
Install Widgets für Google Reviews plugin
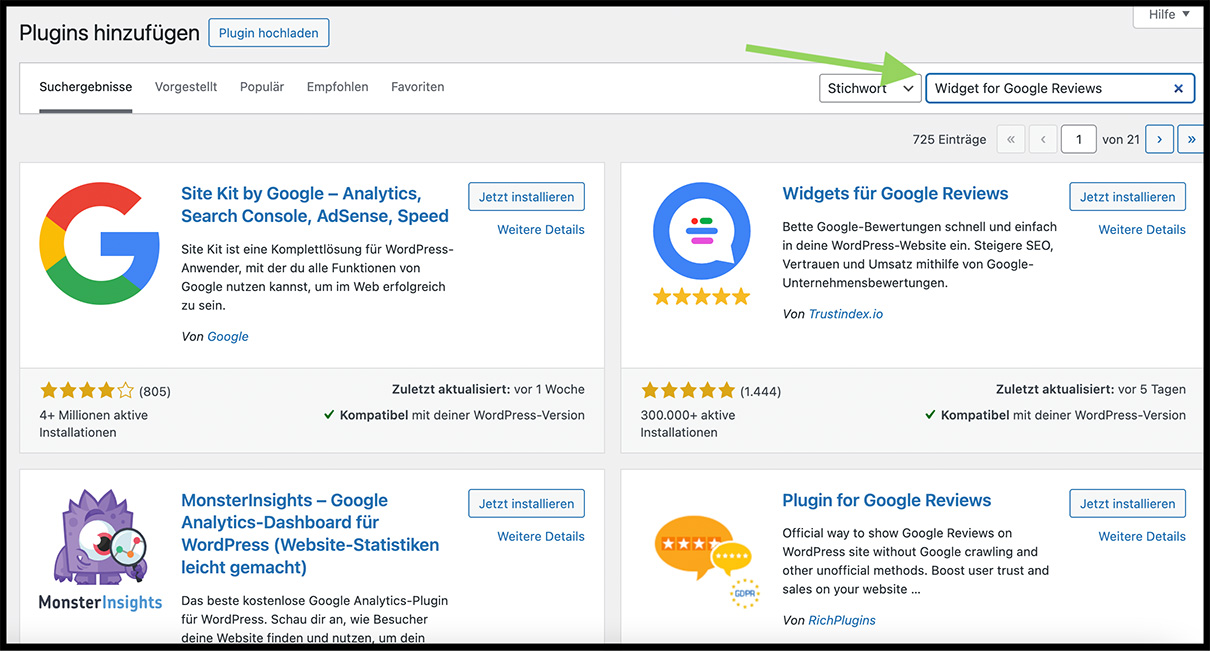[1127, 197]
